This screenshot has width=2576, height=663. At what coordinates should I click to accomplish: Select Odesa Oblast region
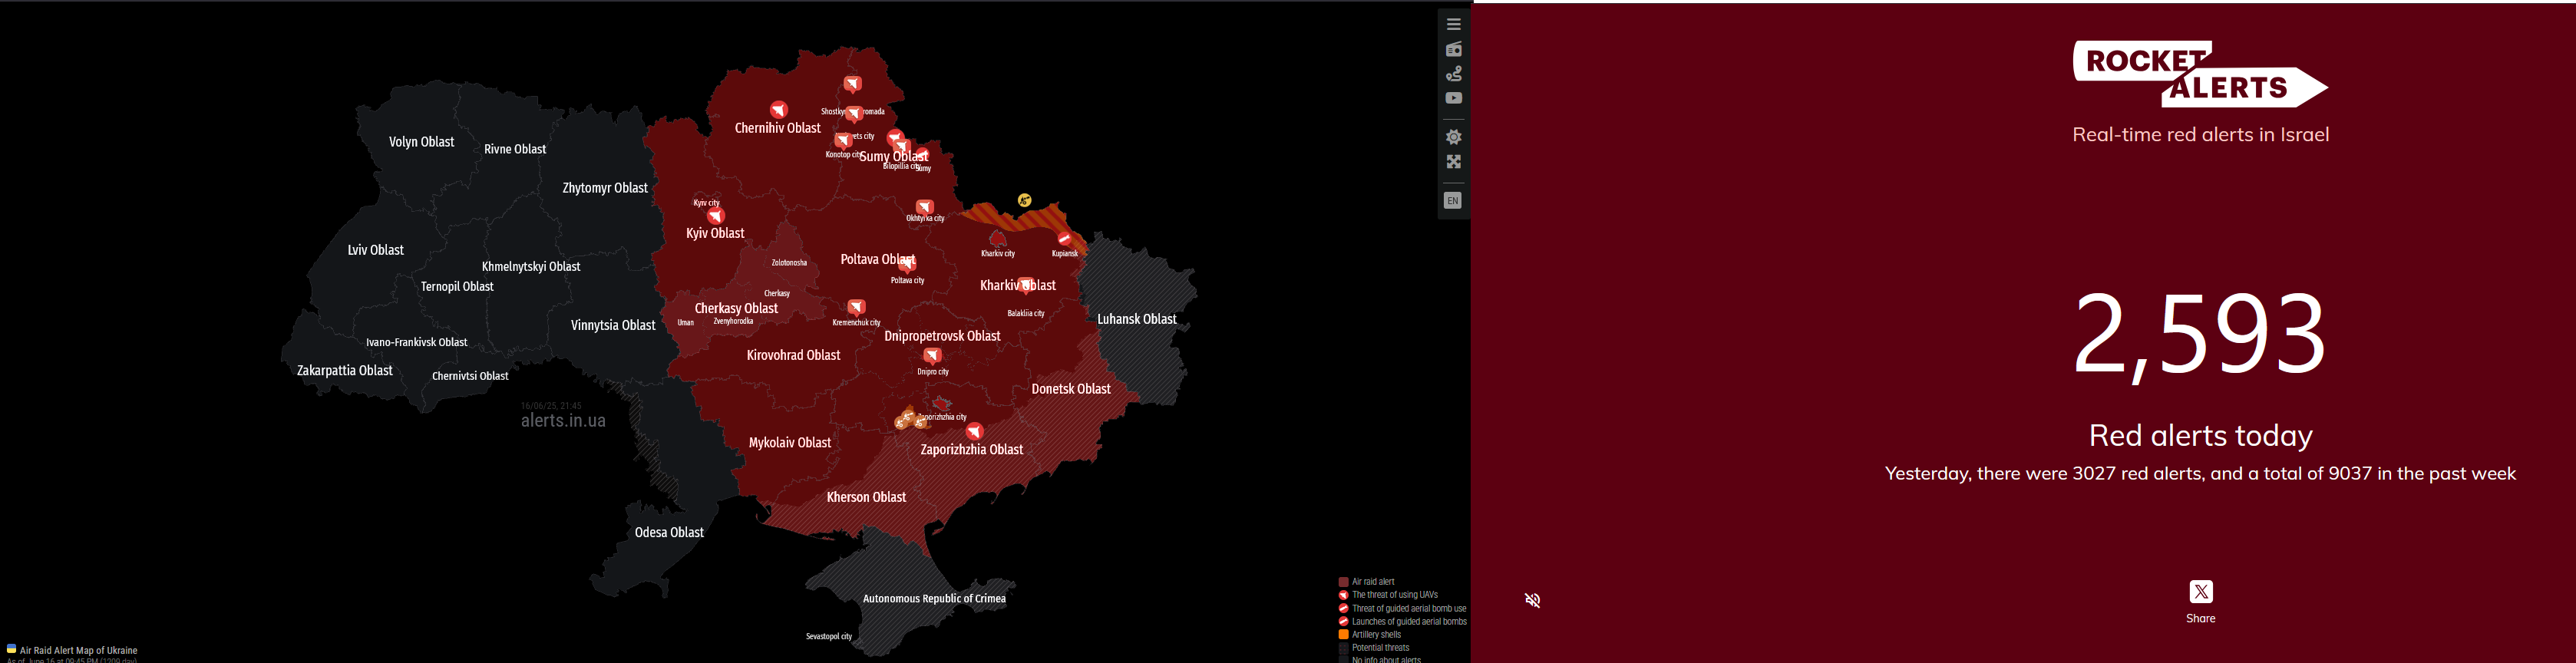click(670, 532)
